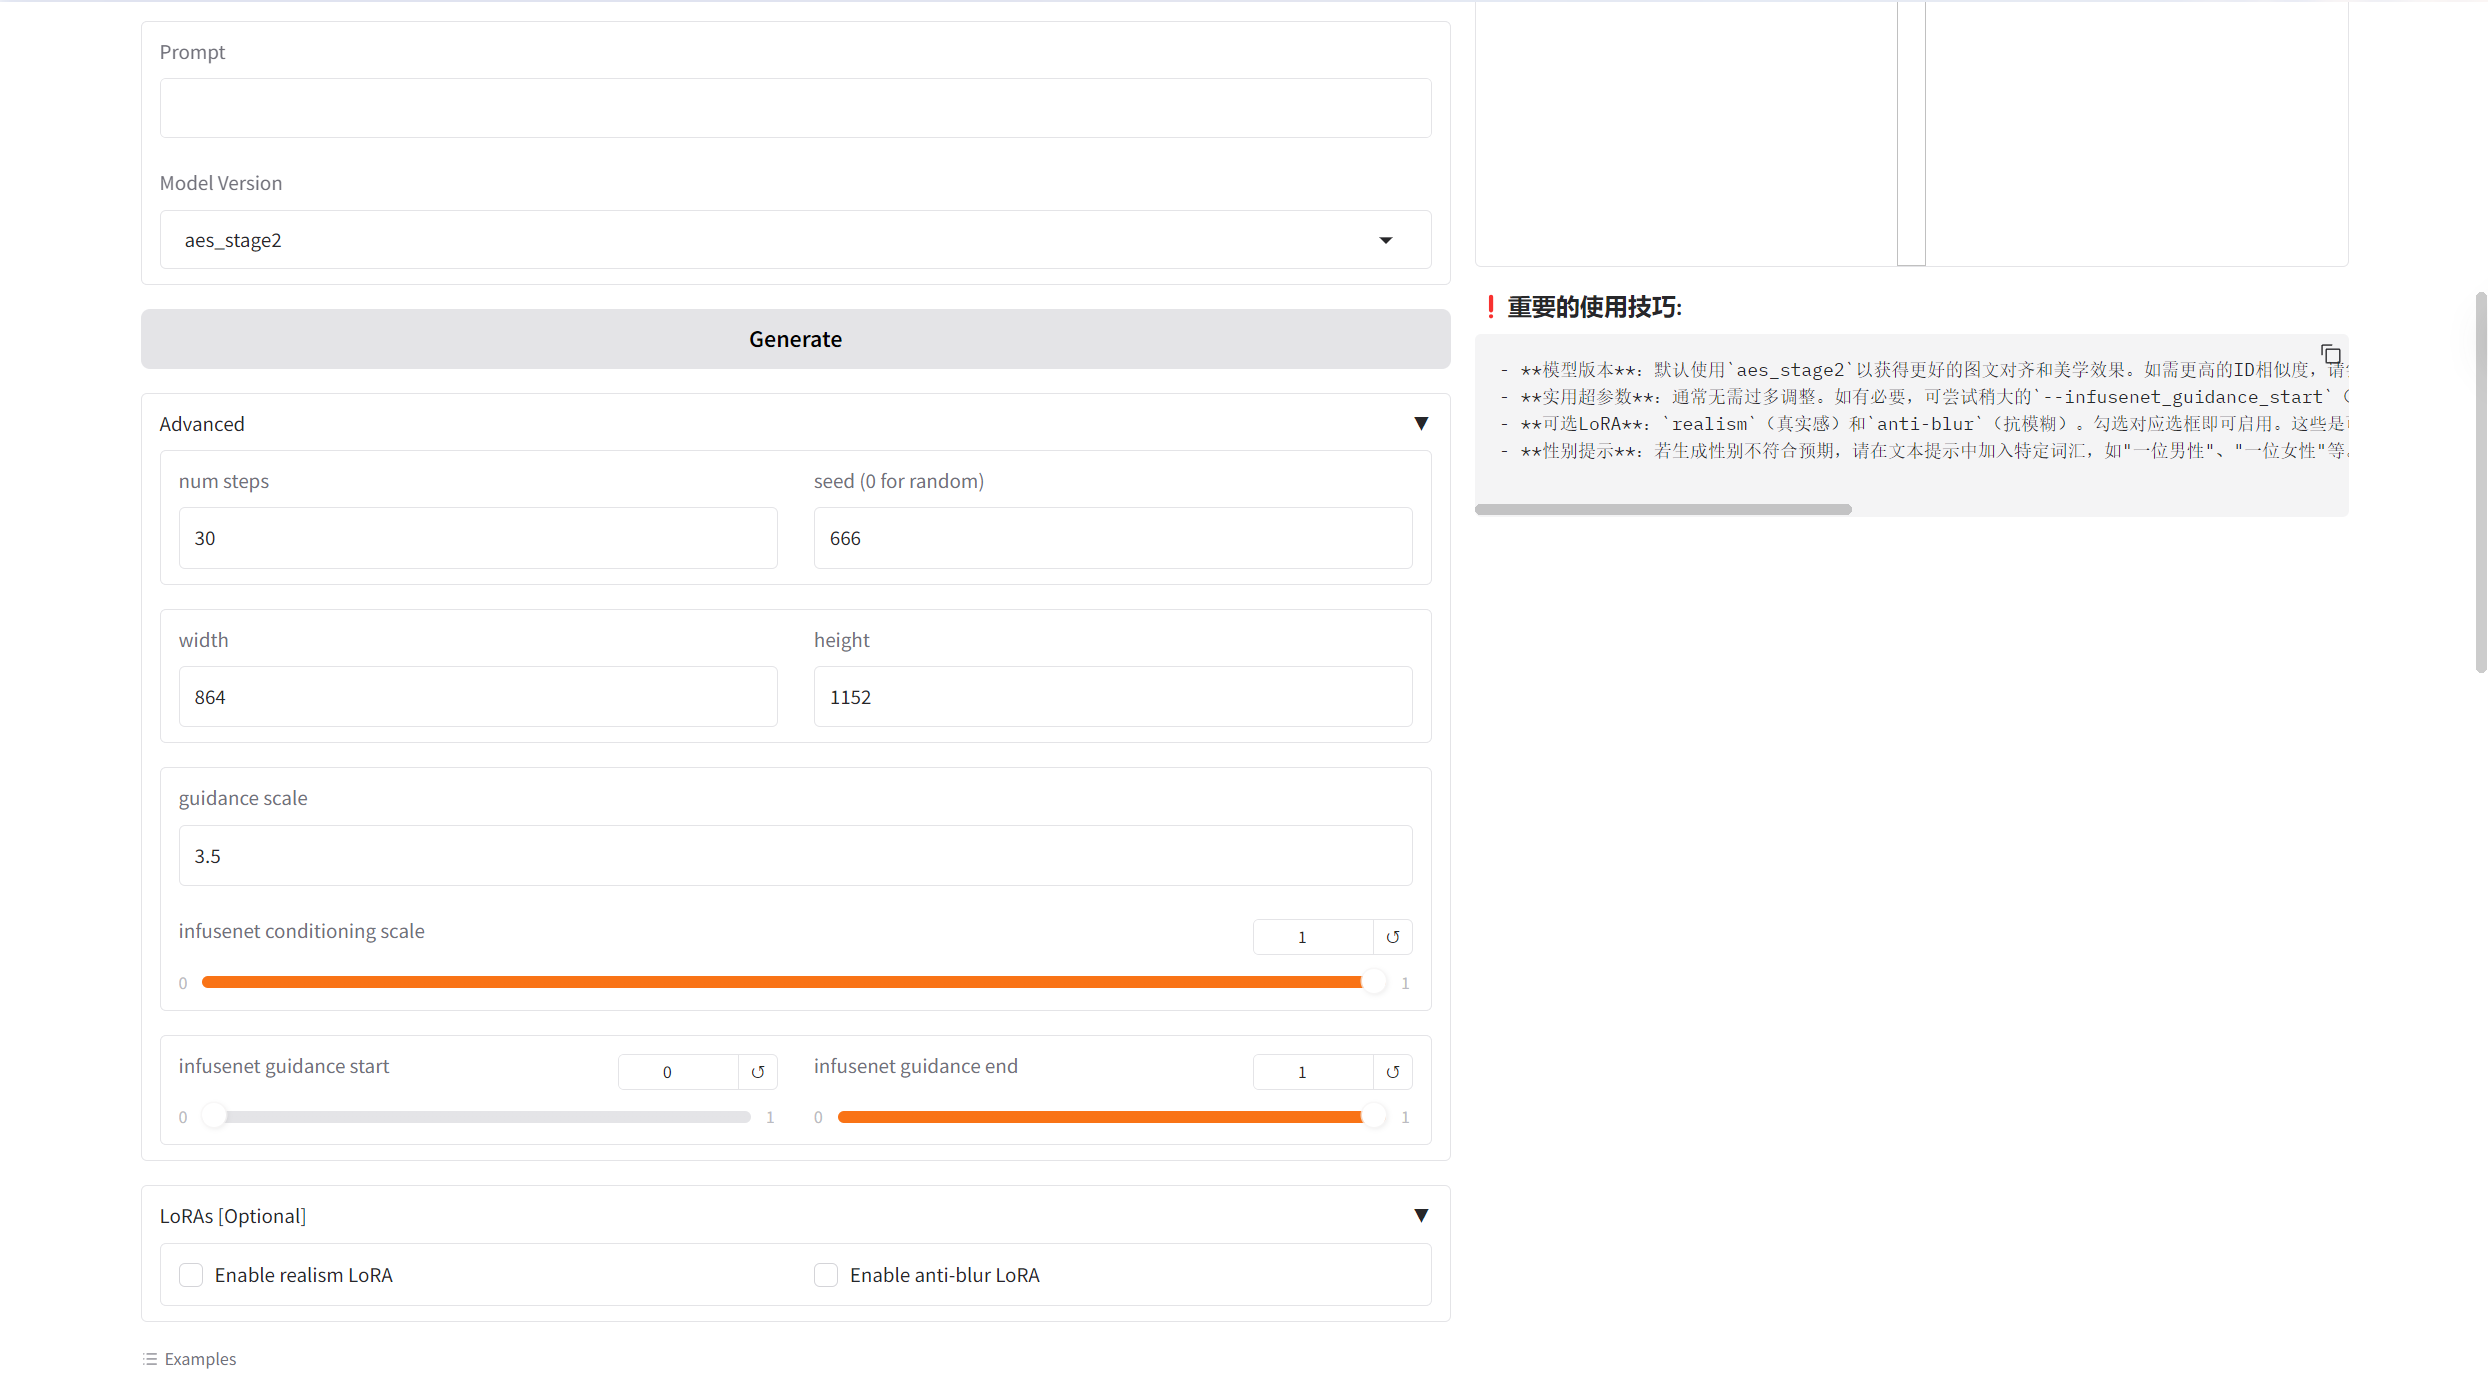Viewport: 2488px width, 1375px height.
Task: Click the guidance scale input field
Action: point(795,856)
